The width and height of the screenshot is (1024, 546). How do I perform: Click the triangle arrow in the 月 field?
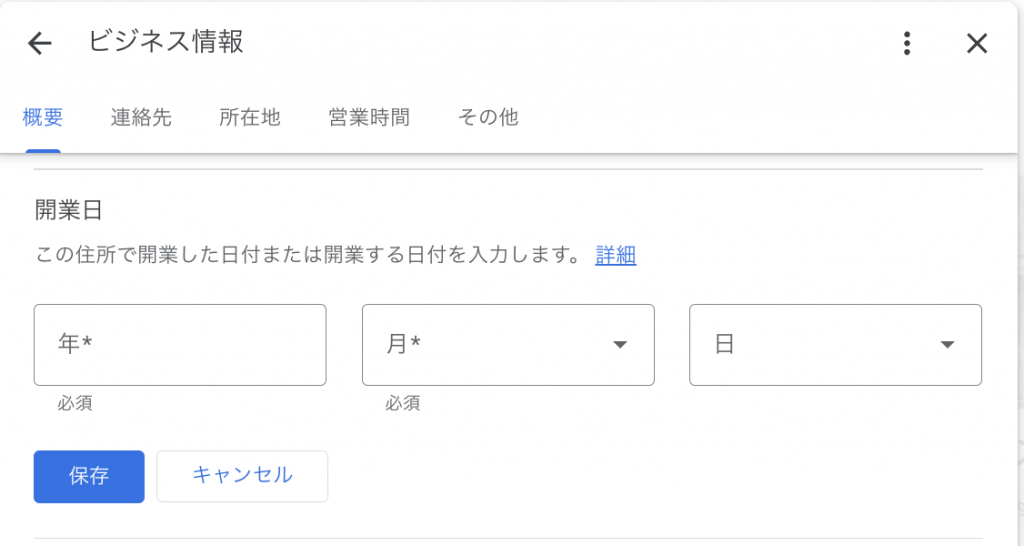[620, 345]
